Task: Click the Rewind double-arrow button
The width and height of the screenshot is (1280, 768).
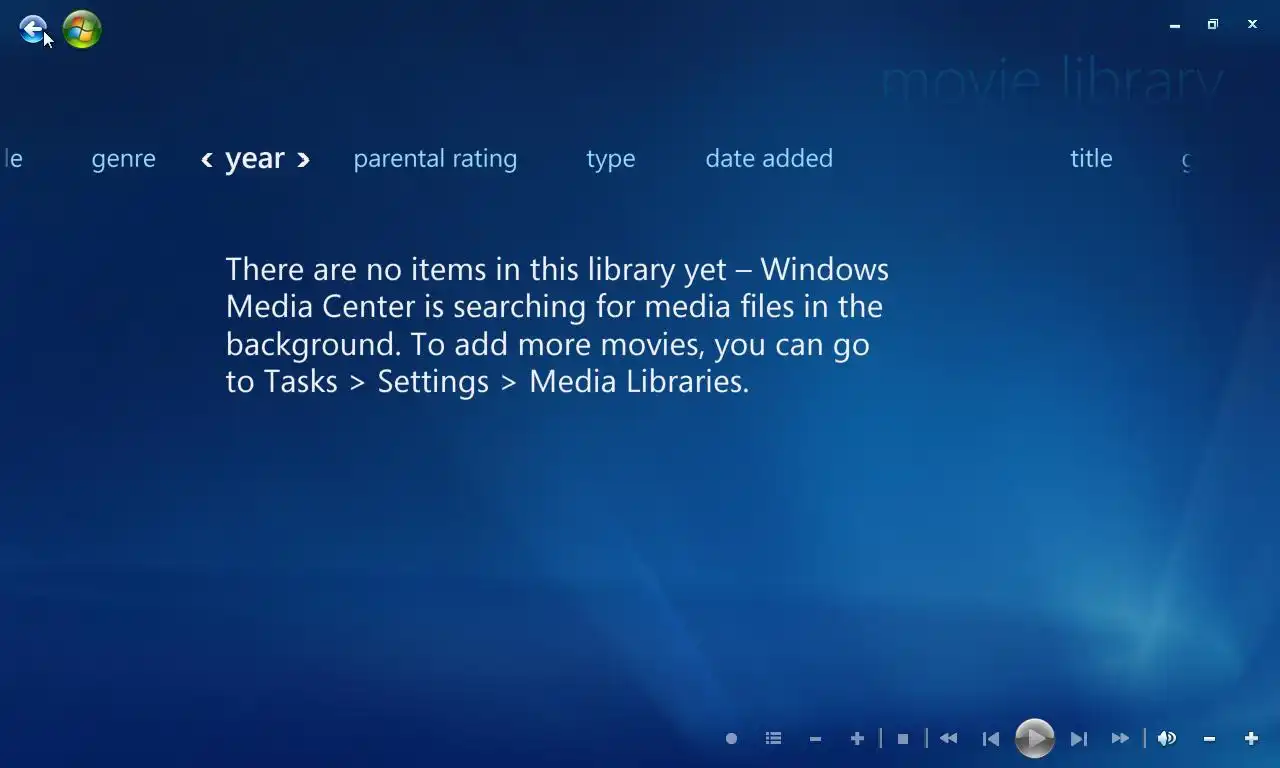Action: coord(949,739)
